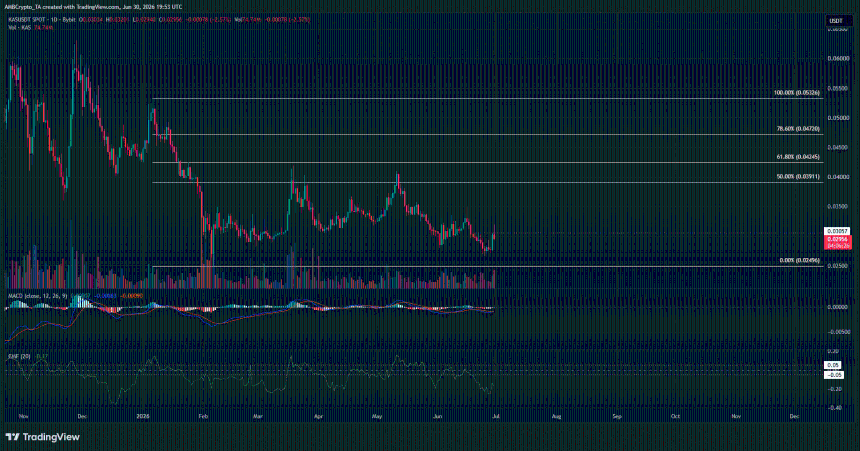Click the white 0.03057 price label
This screenshot has width=860, height=451.
tap(837, 232)
